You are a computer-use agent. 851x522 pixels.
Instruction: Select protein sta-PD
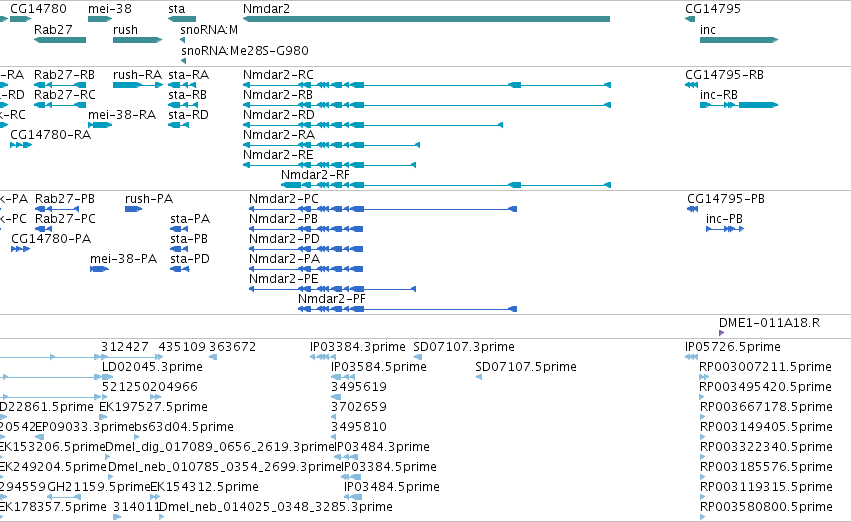189,259
